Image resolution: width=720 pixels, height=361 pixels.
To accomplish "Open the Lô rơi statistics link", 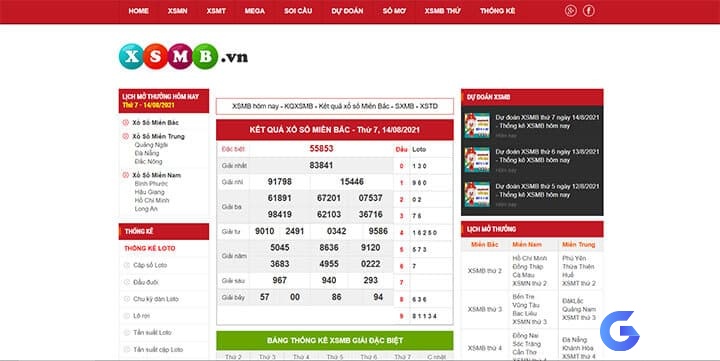I will [141, 316].
